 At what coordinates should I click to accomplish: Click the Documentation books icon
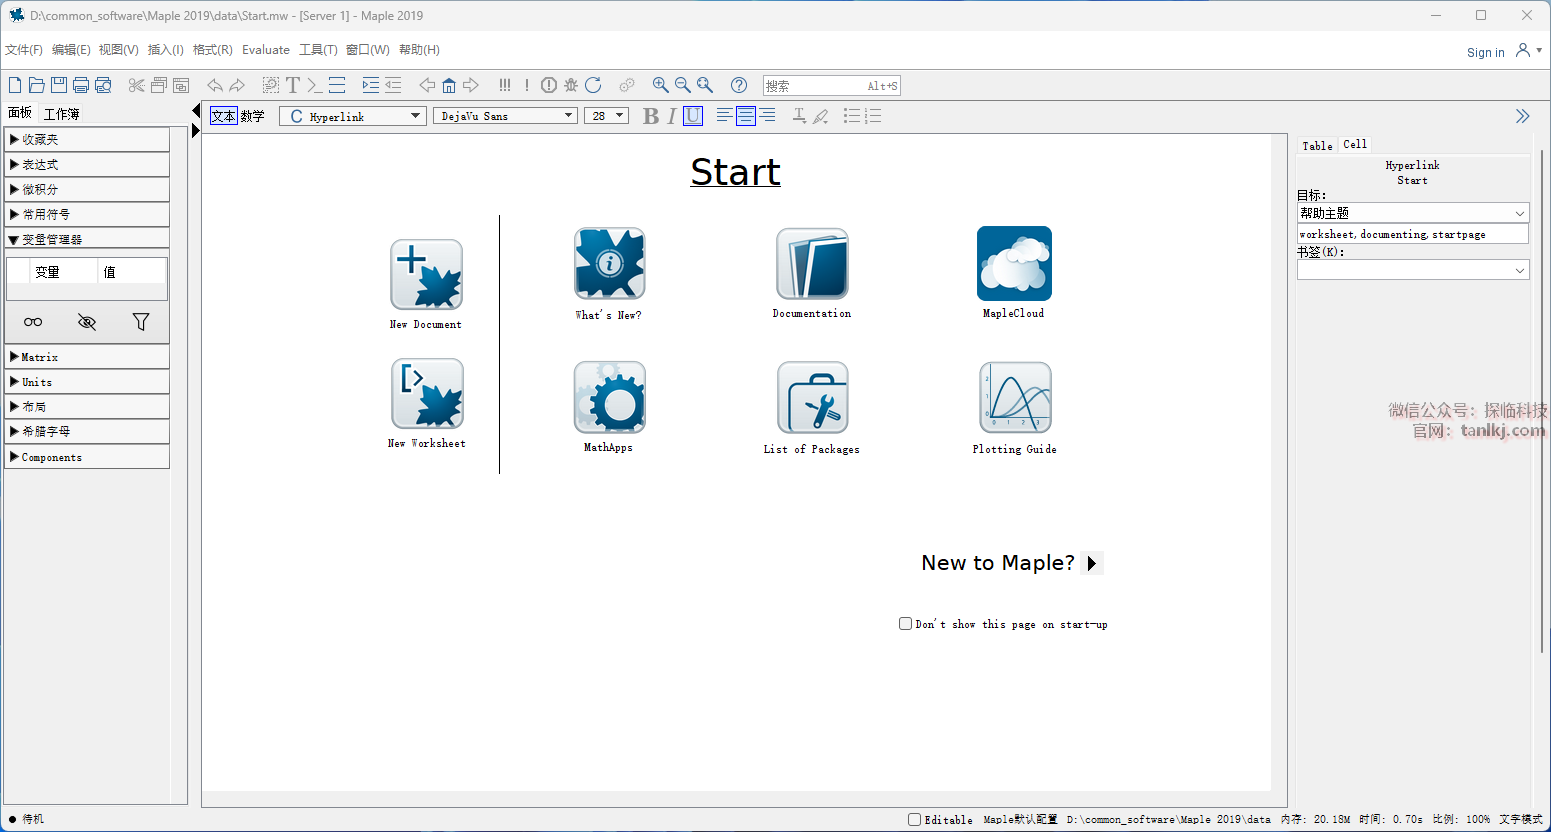pos(812,264)
